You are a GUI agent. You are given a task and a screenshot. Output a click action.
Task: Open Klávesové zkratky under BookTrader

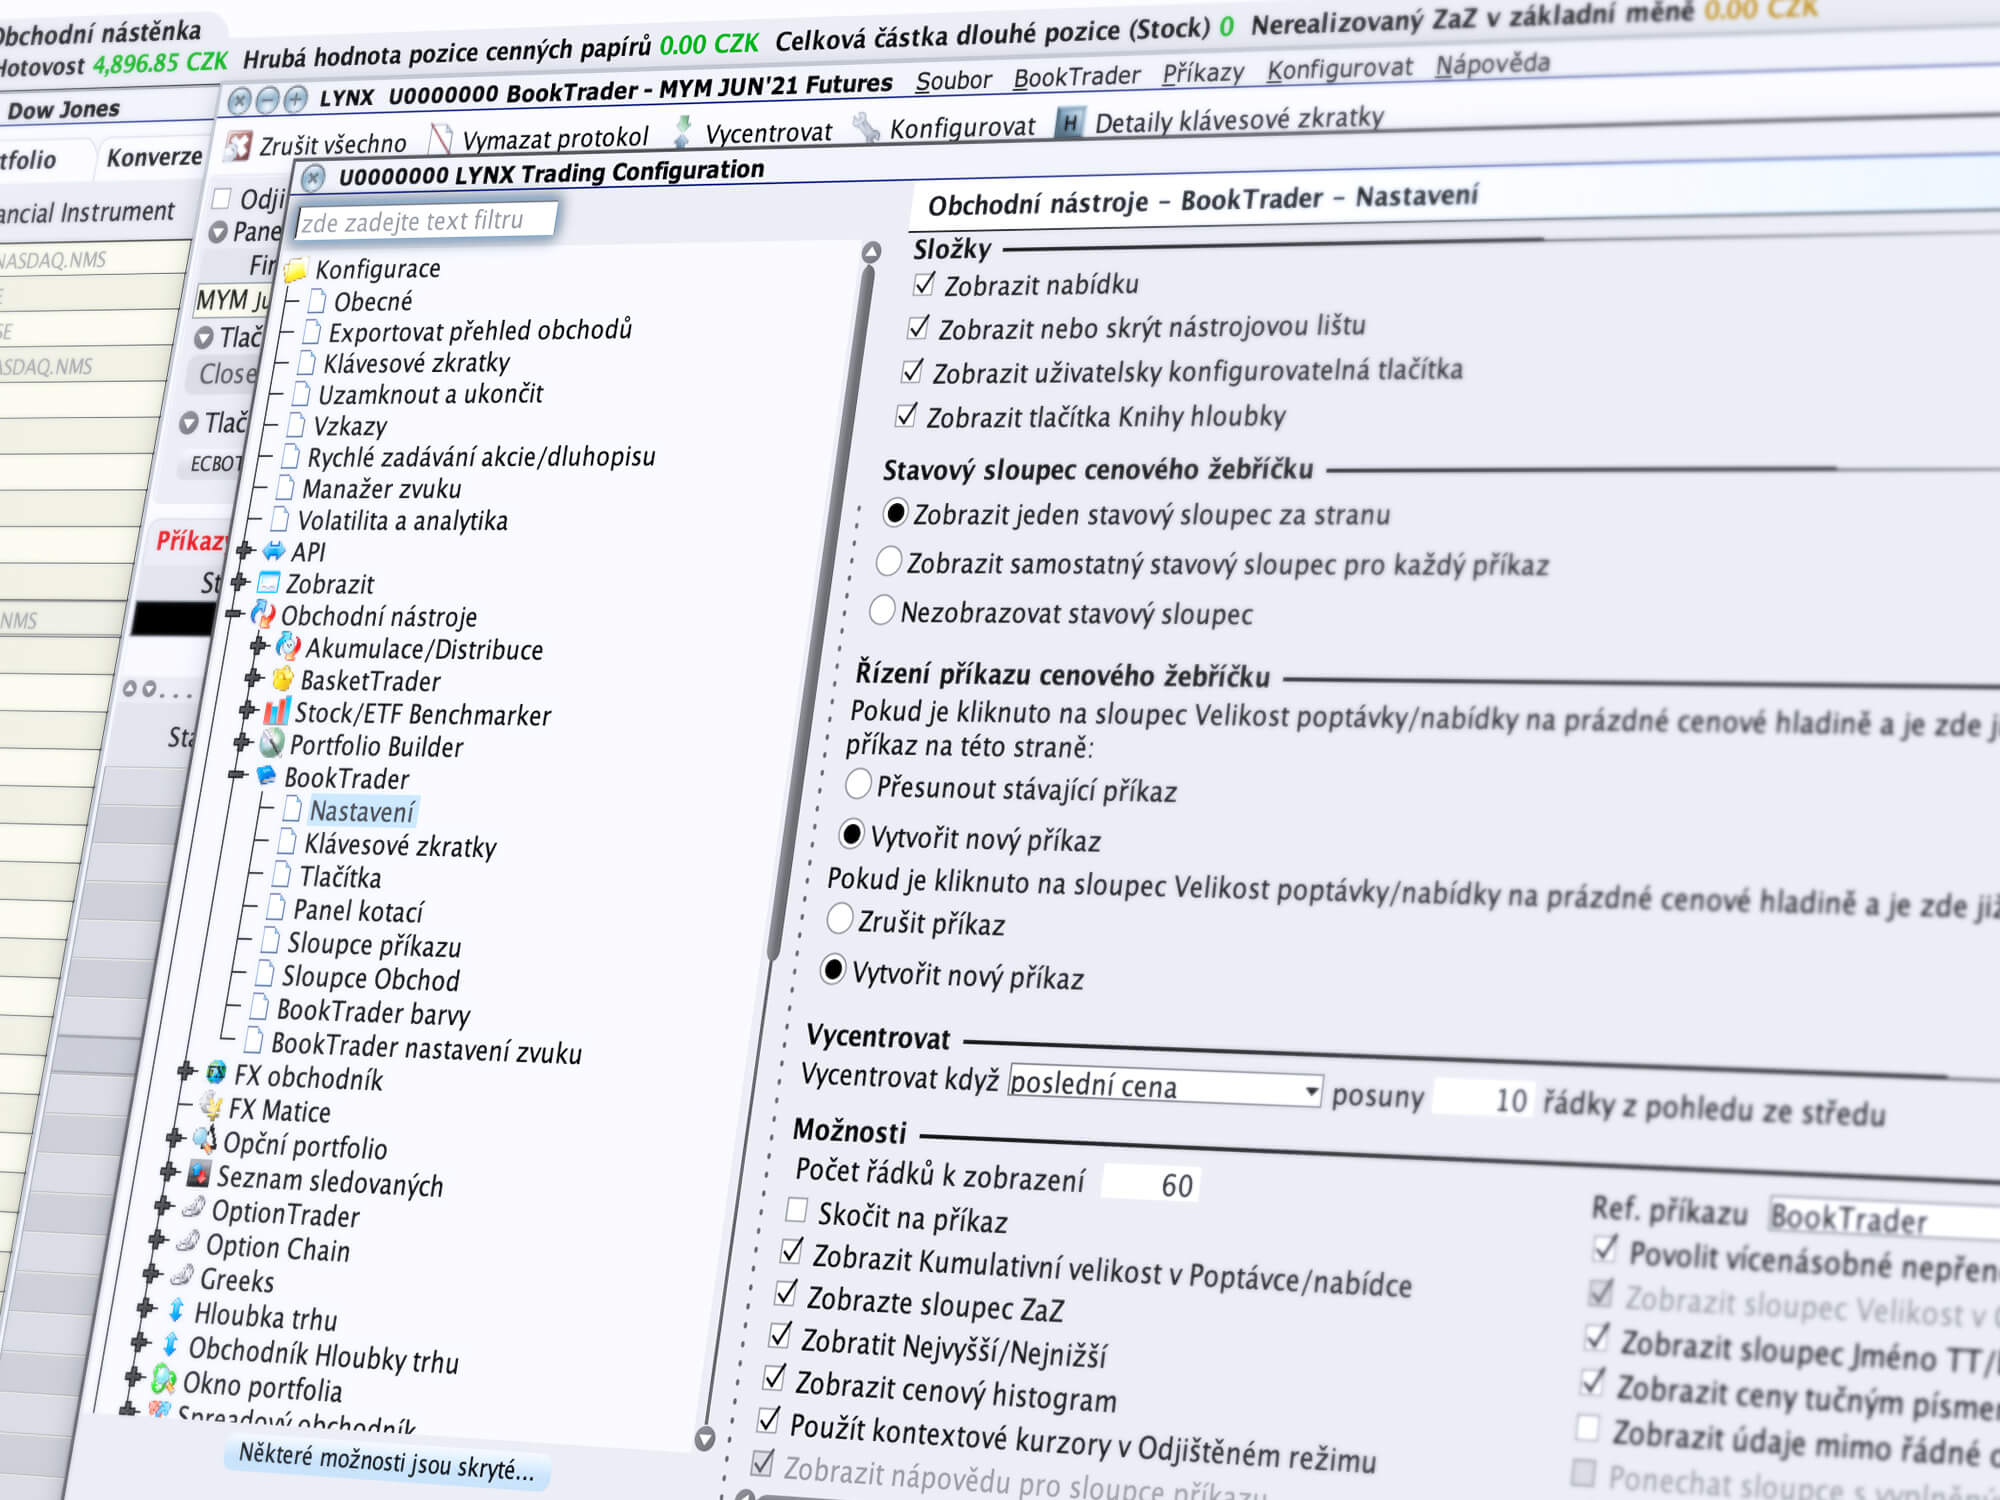point(400,845)
